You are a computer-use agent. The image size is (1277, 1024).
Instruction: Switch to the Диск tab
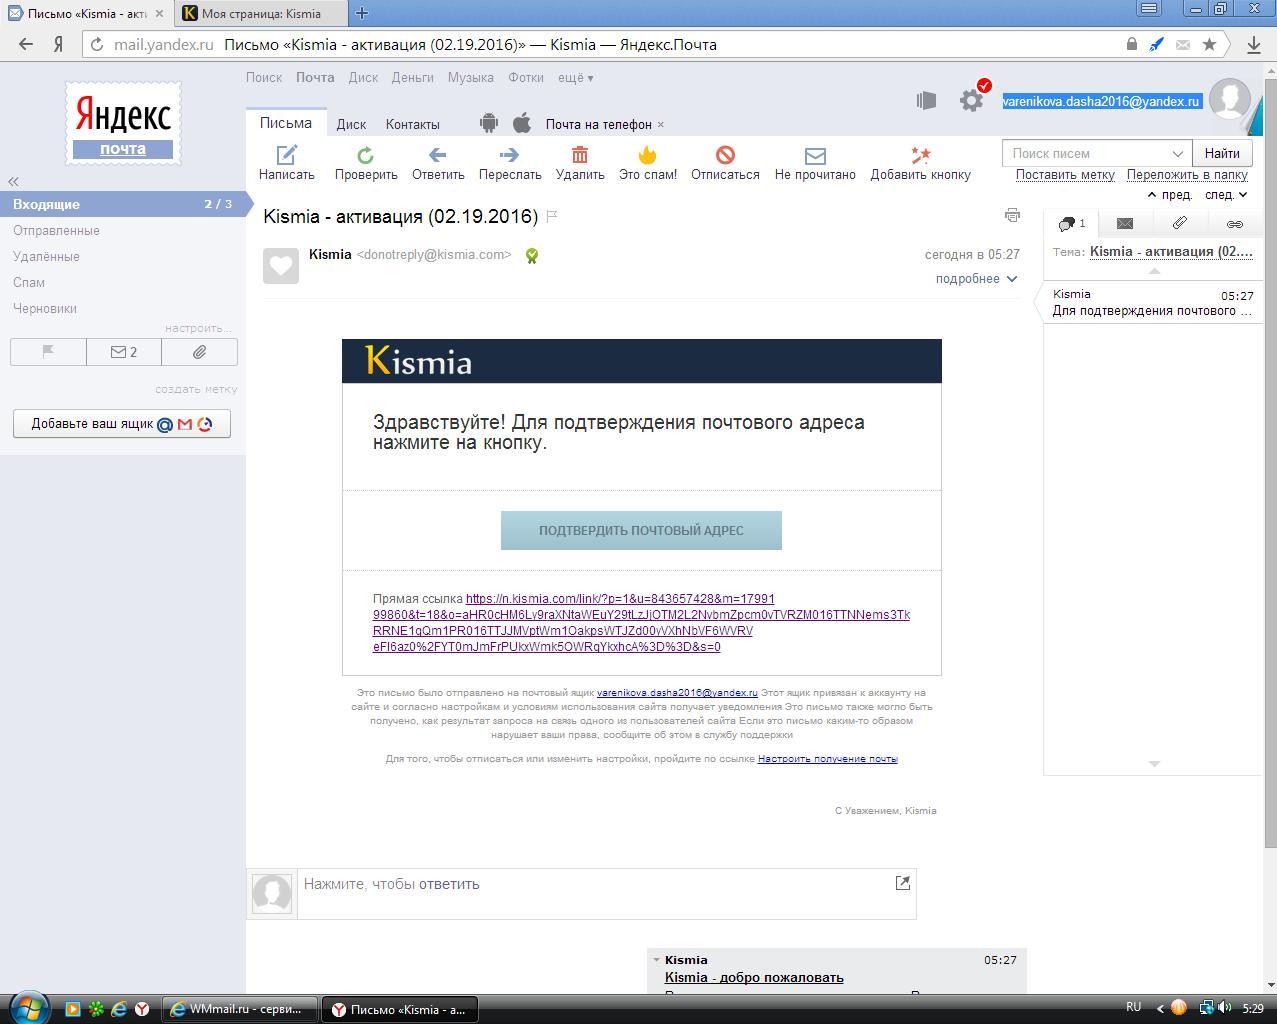click(x=351, y=124)
